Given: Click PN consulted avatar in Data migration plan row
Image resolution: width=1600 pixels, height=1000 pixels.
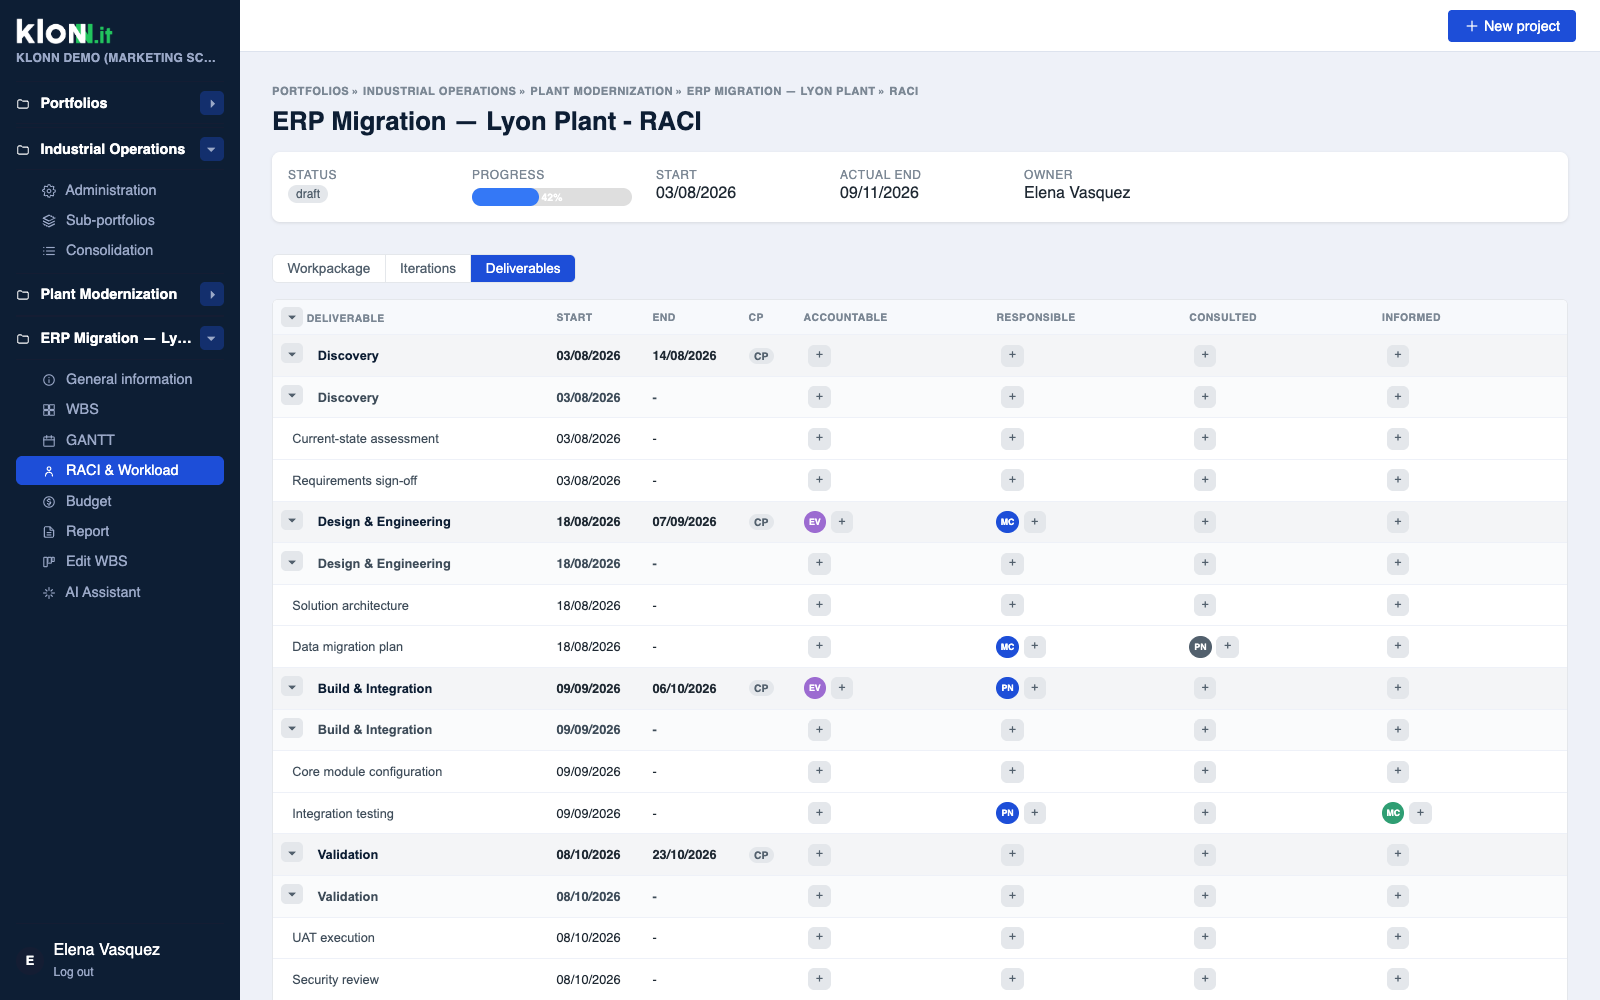Looking at the screenshot, I should [x=1200, y=647].
